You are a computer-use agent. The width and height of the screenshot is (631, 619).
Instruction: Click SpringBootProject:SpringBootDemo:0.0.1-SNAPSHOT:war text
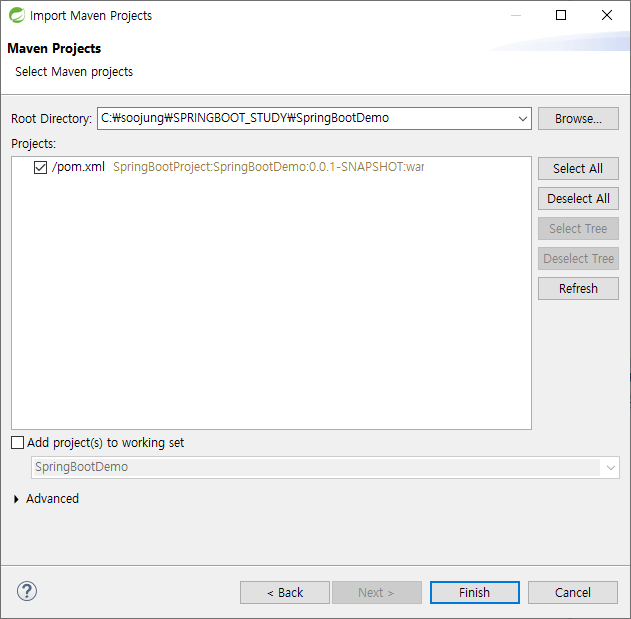point(268,167)
